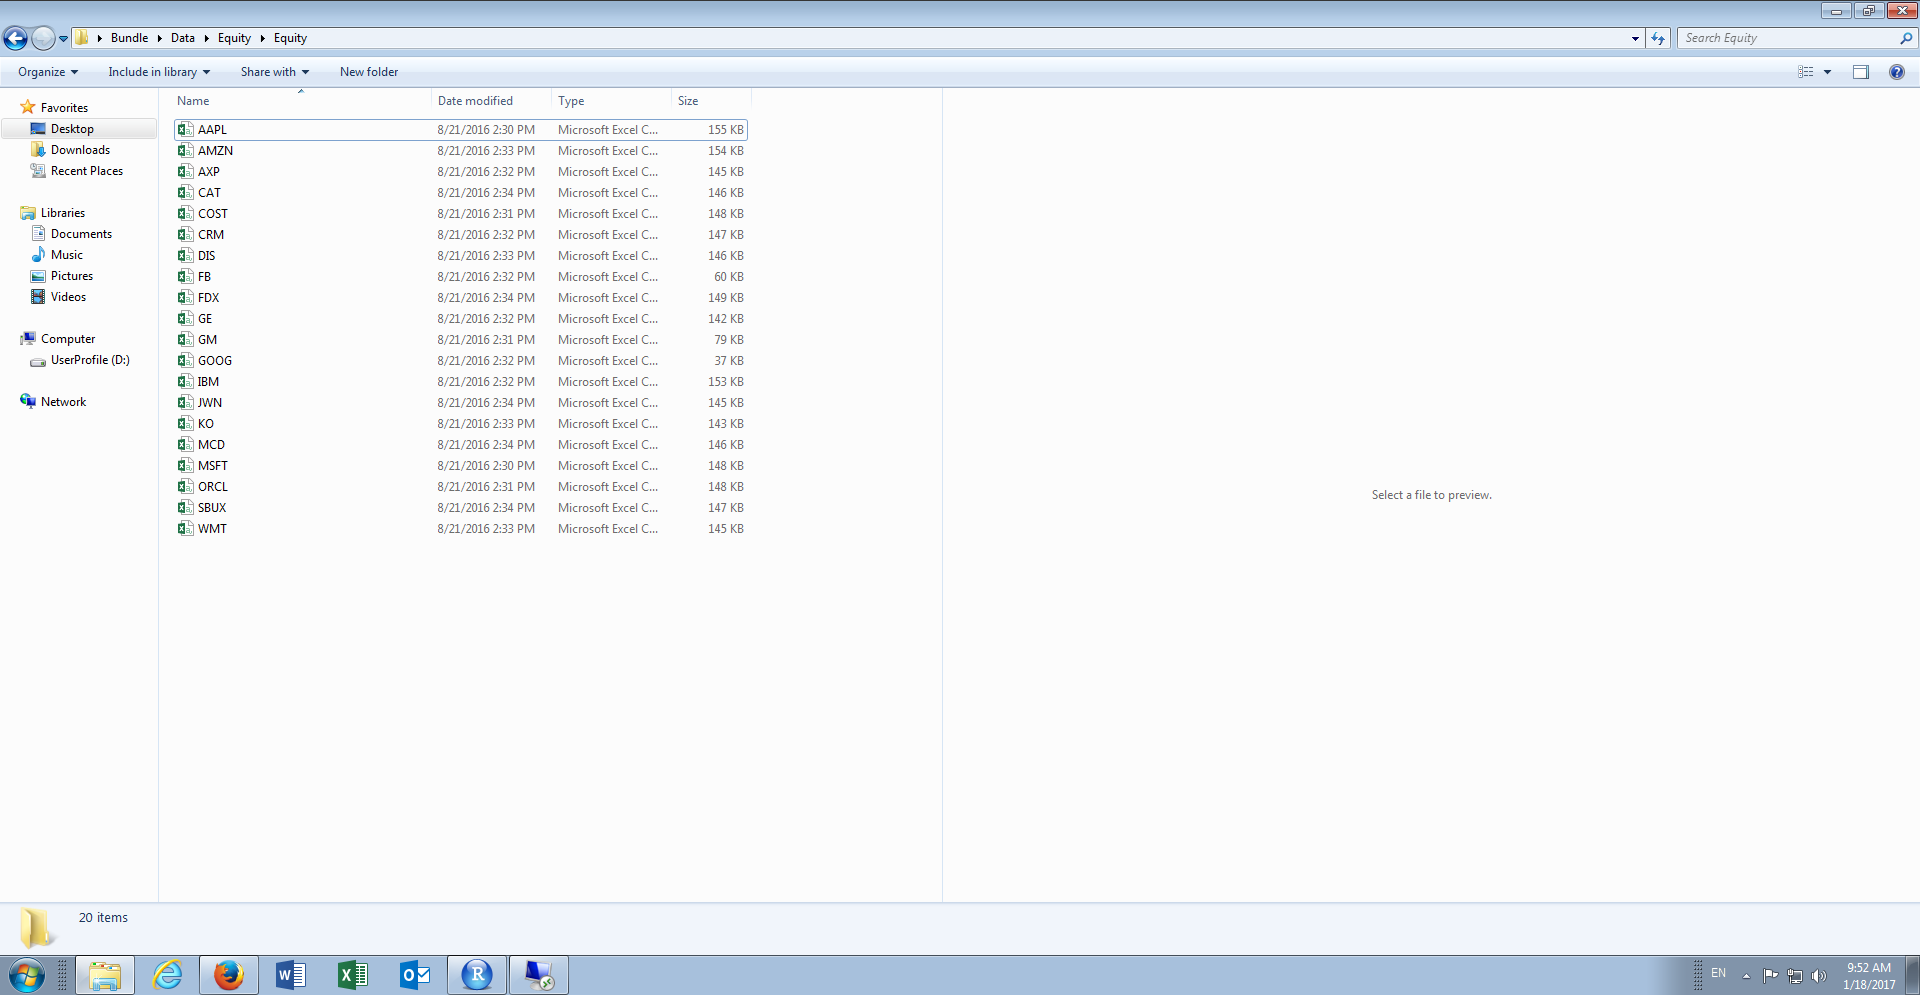
Task: Open Documents library
Action: coord(81,234)
